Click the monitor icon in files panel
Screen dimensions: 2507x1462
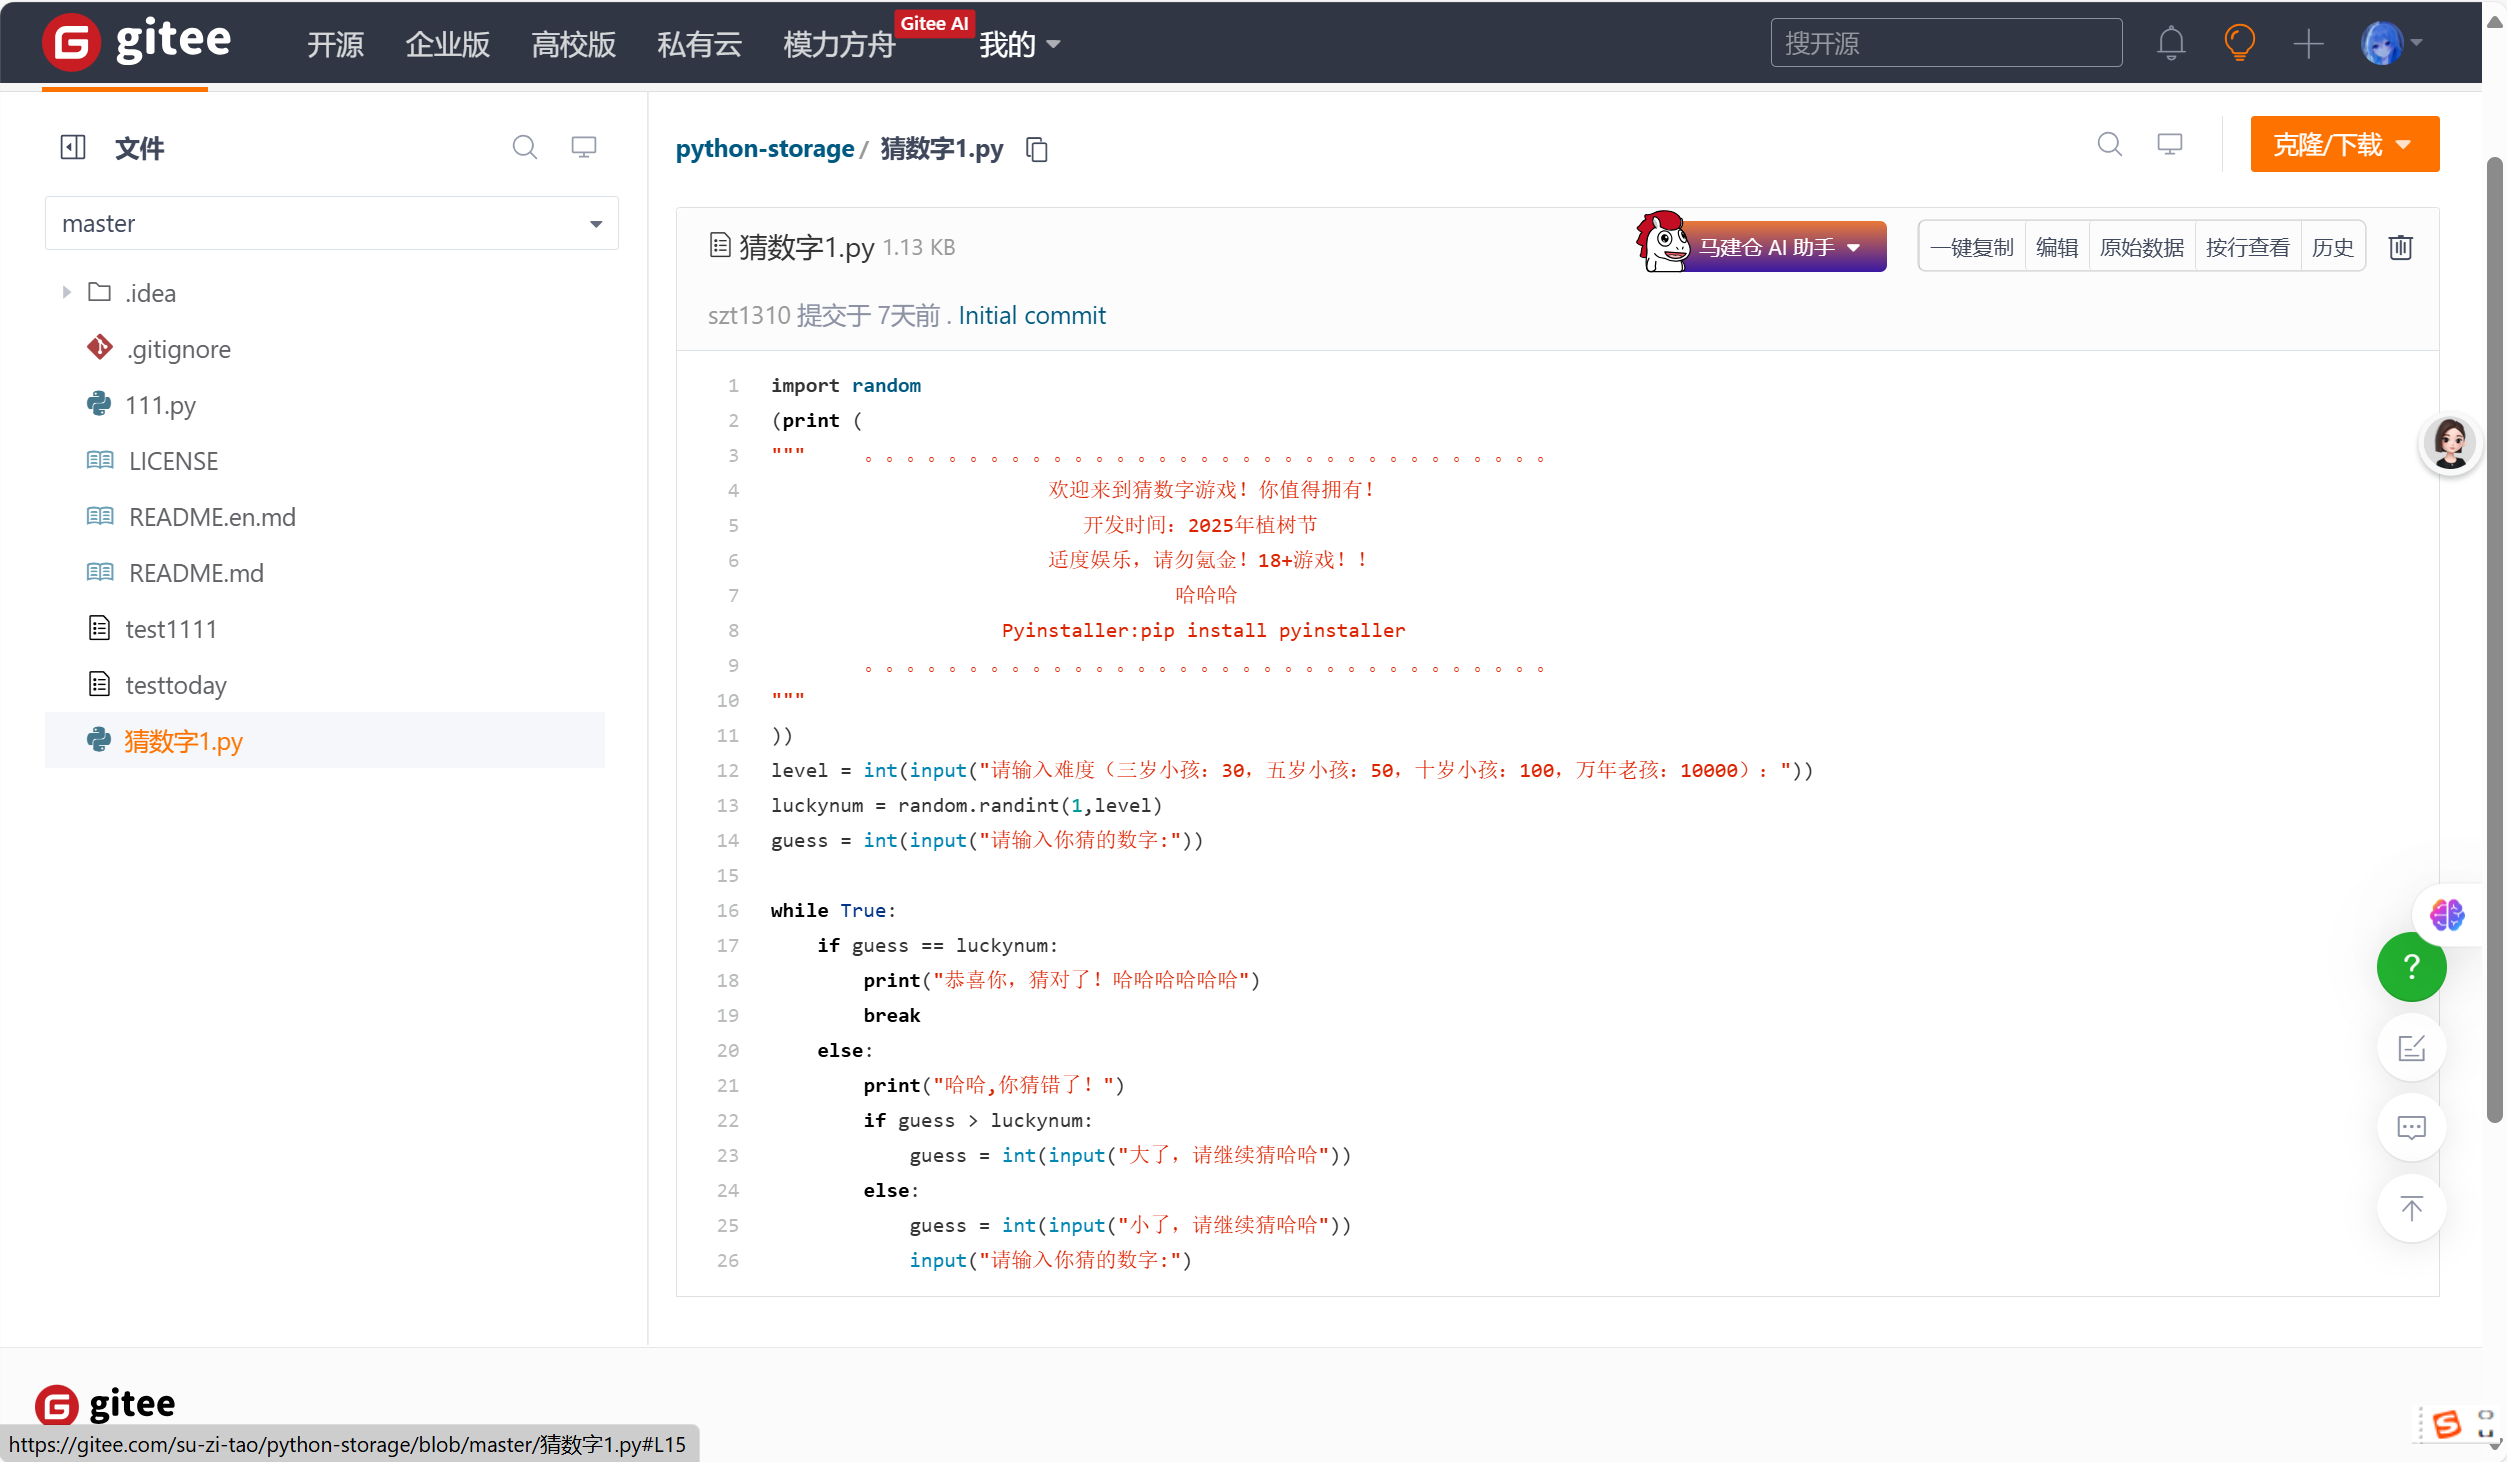pos(584,148)
